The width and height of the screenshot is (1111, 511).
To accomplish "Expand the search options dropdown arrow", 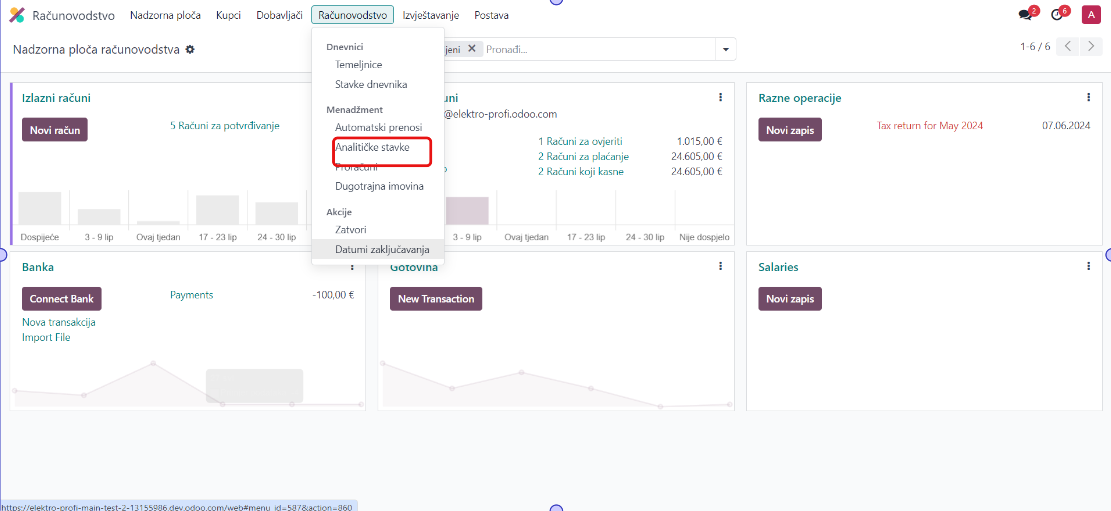I will tap(725, 49).
